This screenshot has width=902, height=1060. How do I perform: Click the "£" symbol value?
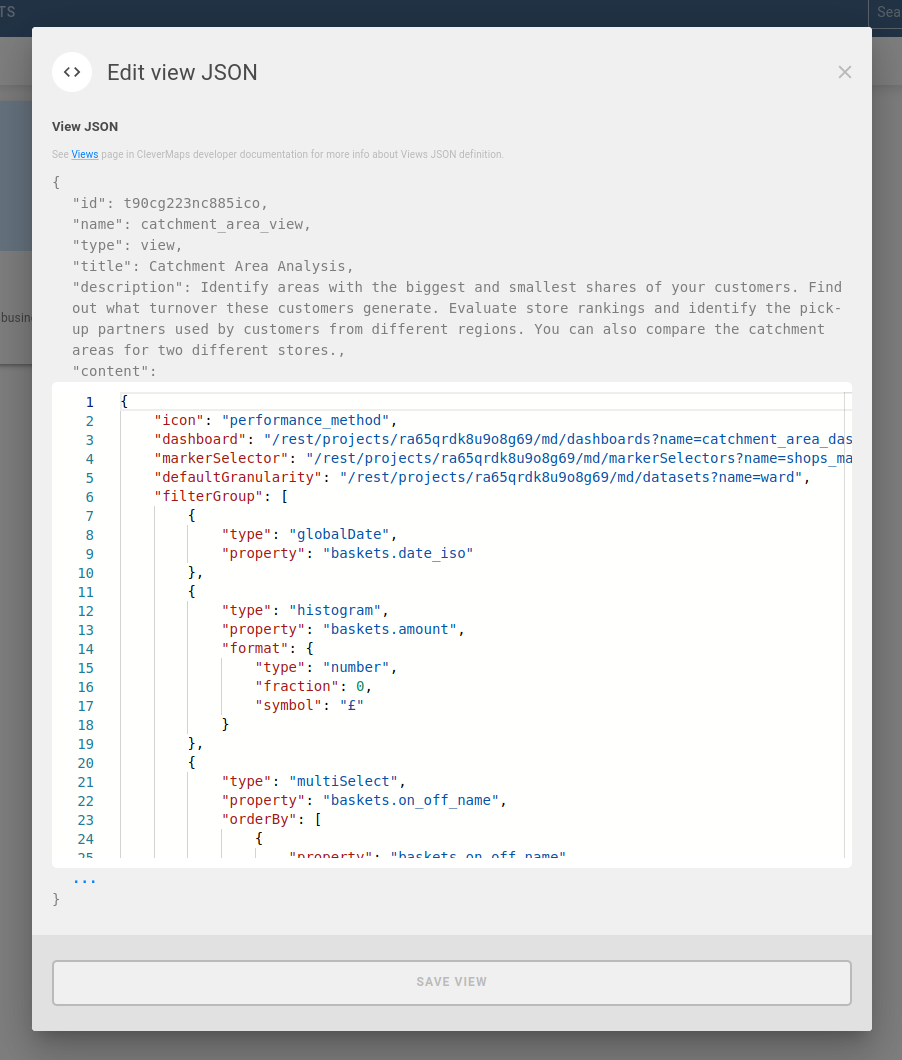[x=352, y=706]
